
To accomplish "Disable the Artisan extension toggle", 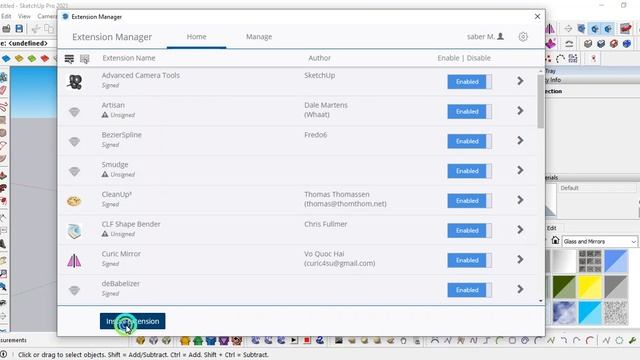I will tap(469, 111).
